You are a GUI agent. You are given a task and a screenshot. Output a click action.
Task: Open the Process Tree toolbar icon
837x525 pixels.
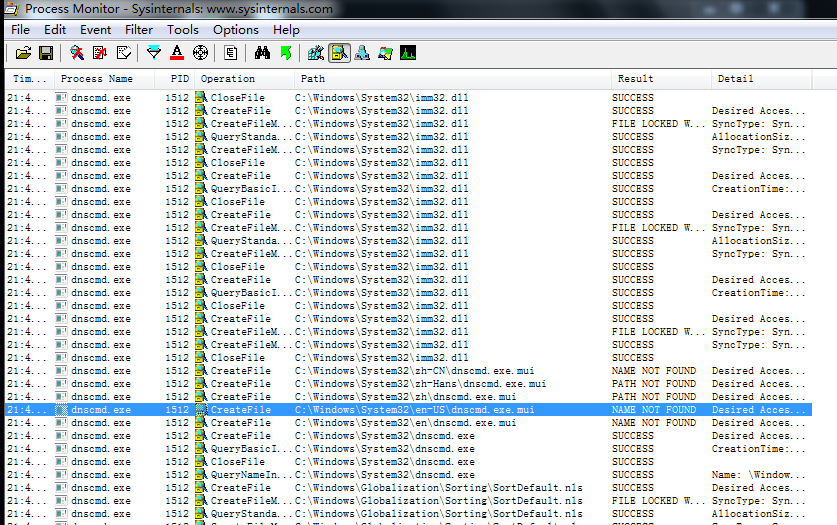[231, 53]
